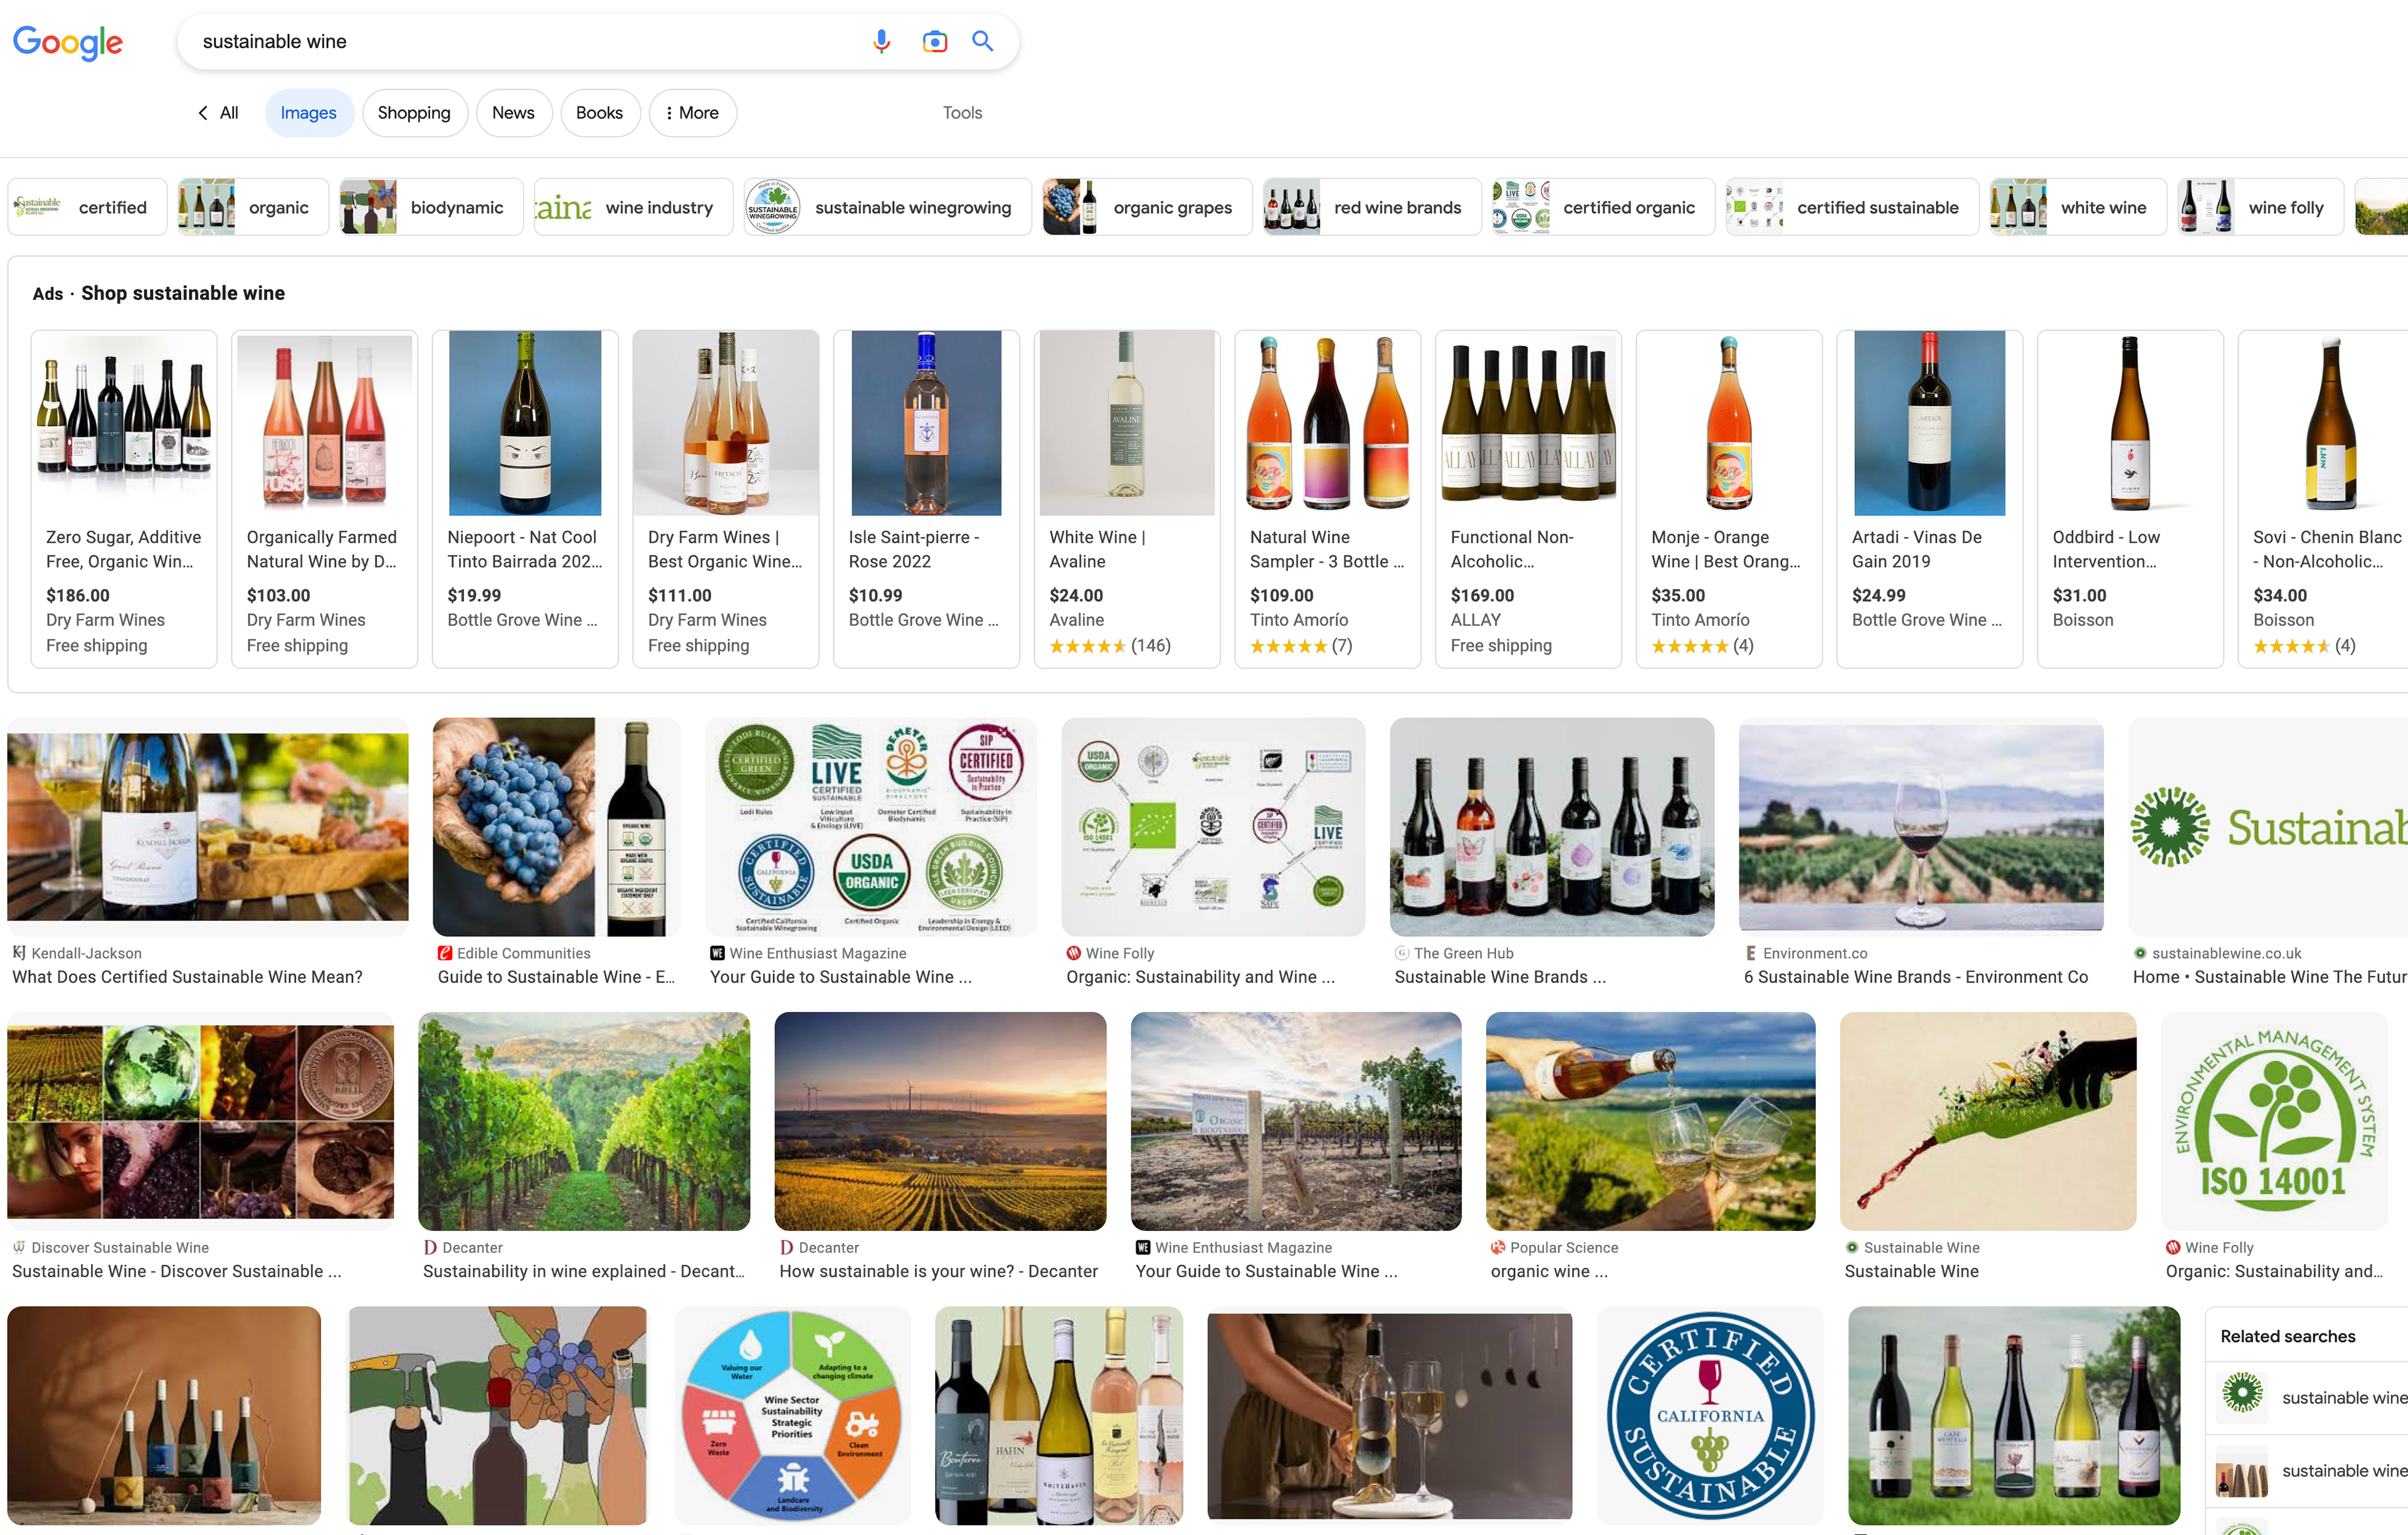Open Artadi Vinas De Gain 2019 ad

click(x=1929, y=498)
